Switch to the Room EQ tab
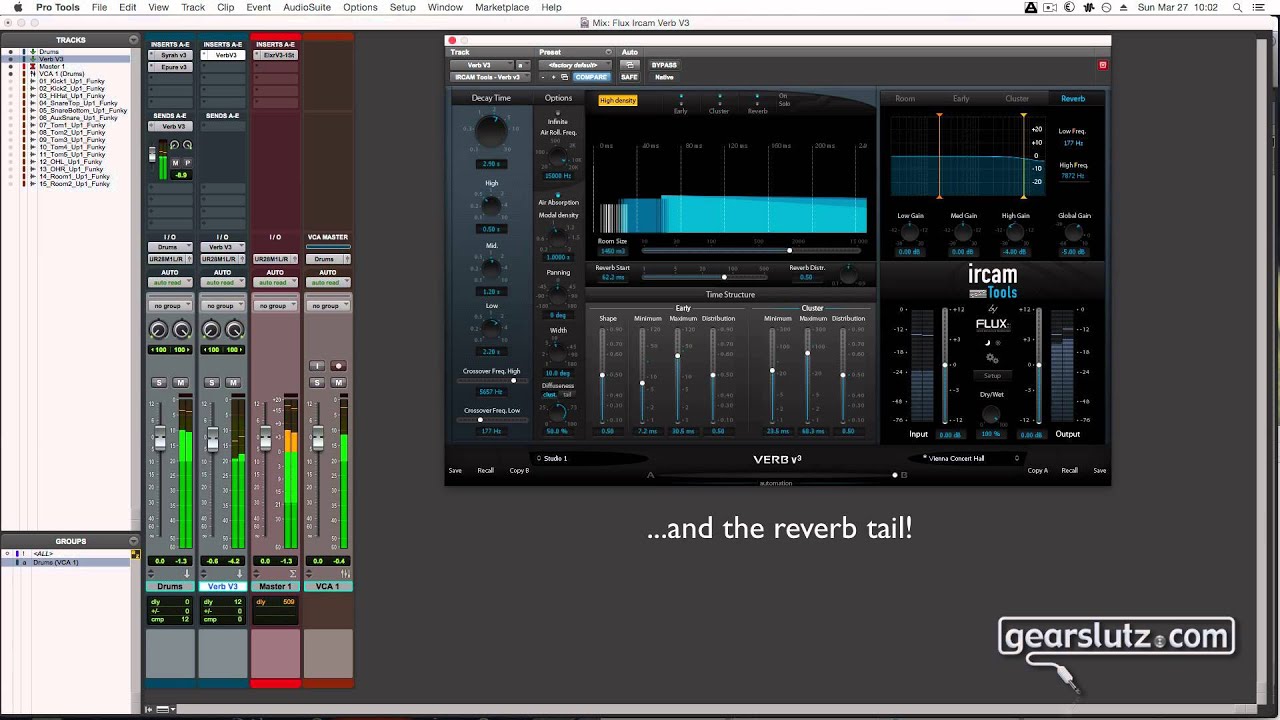This screenshot has width=1280, height=720. 905,98
